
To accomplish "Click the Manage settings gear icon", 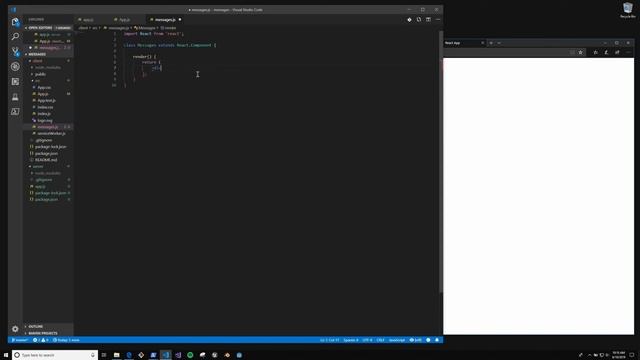I will (x=15, y=329).
